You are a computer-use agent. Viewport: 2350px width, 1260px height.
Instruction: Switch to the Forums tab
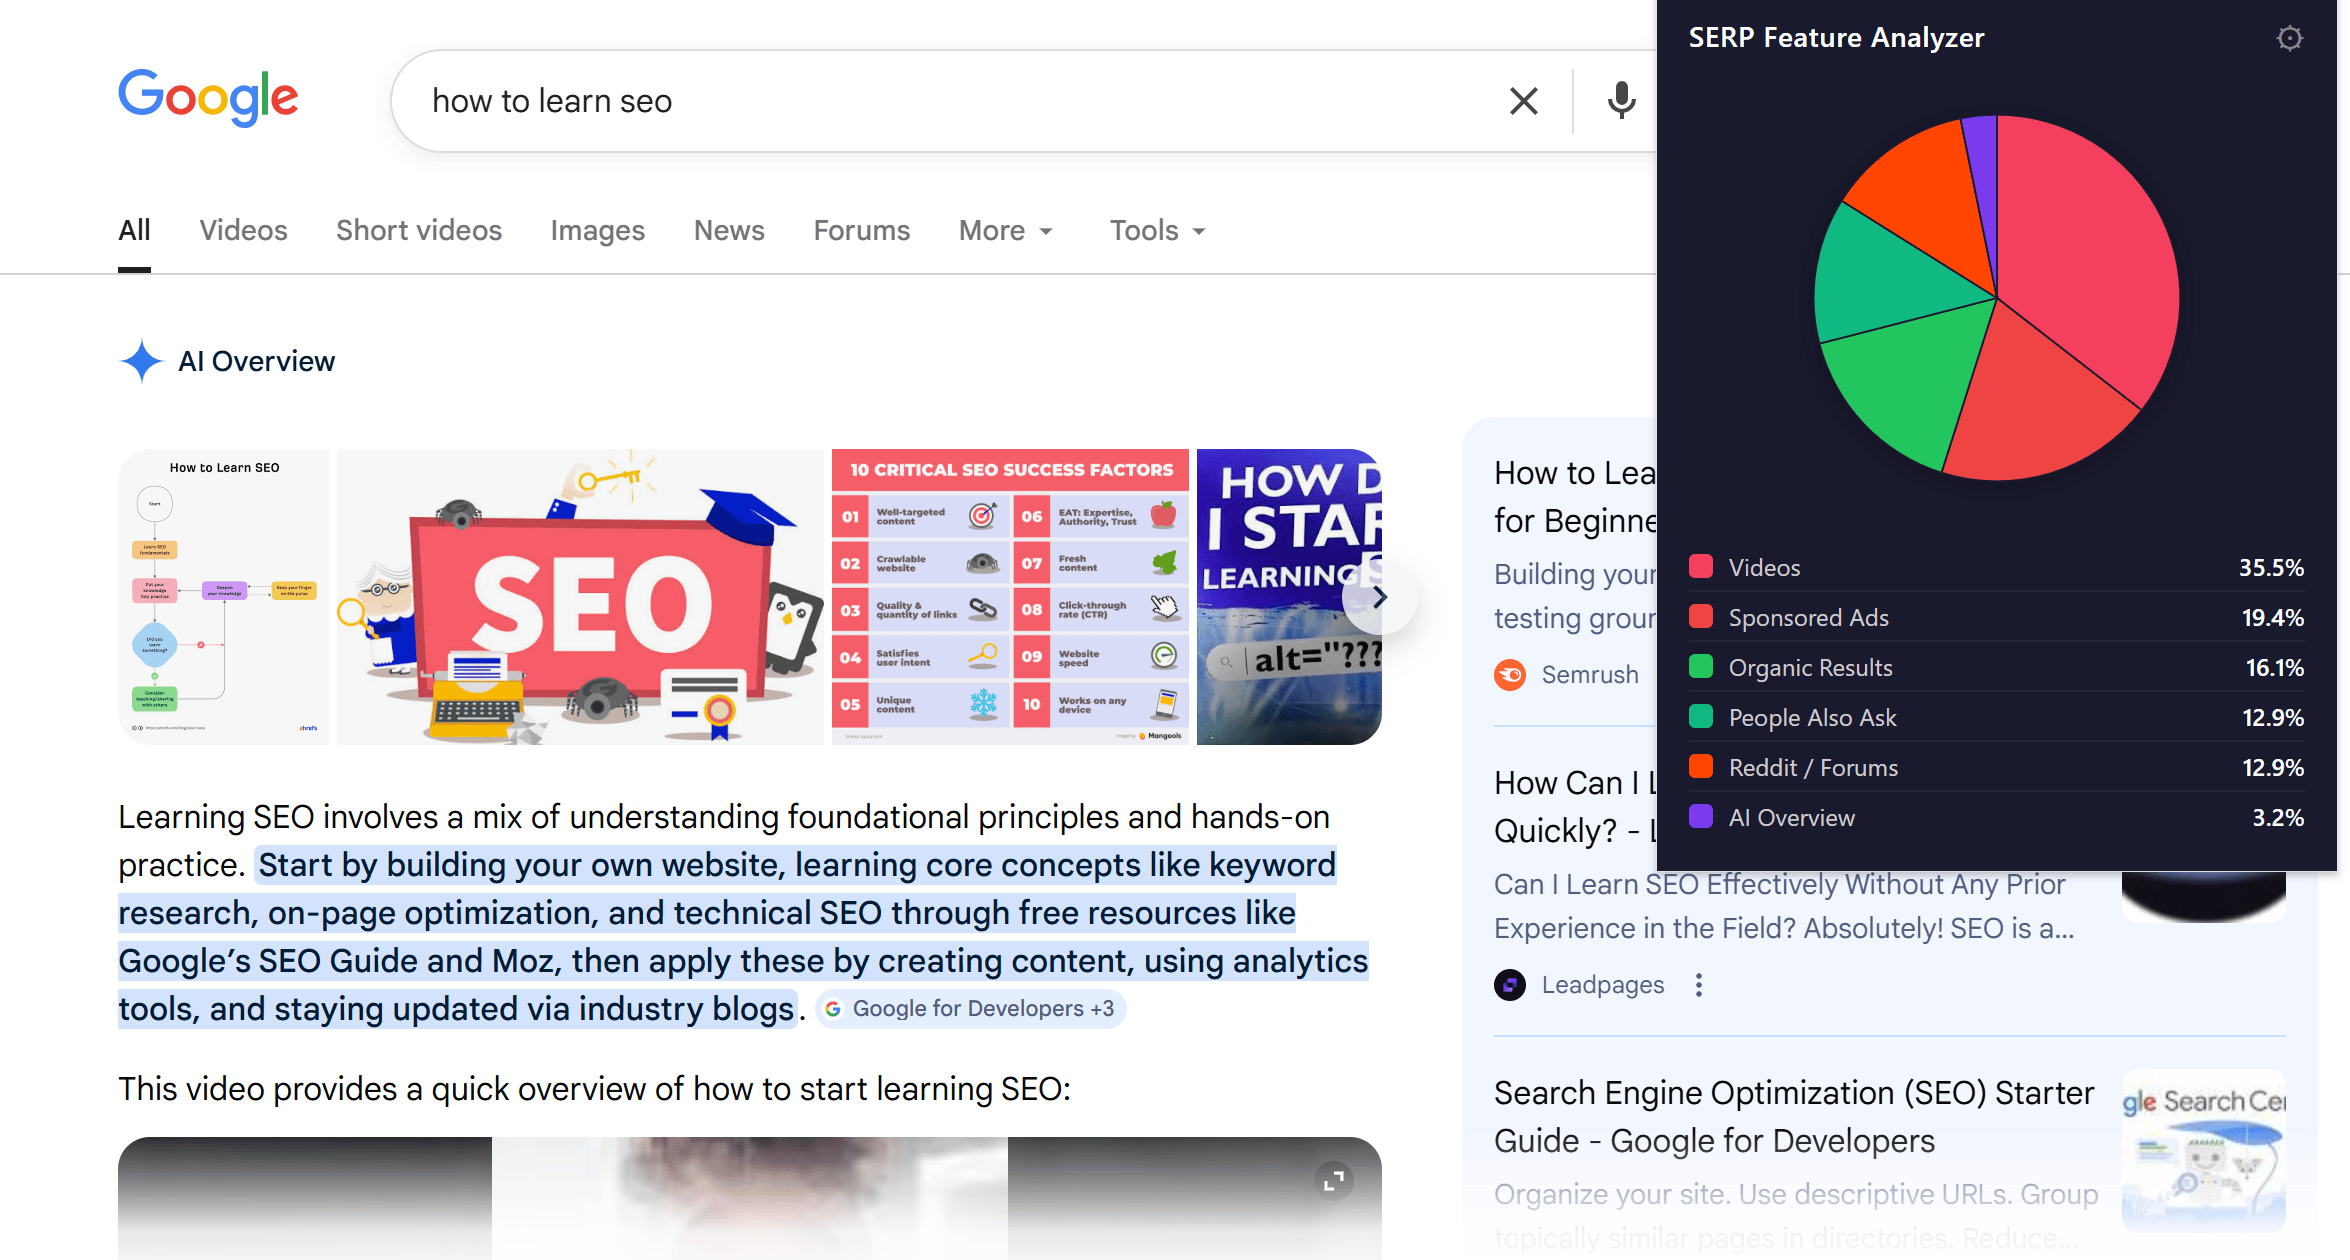[861, 231]
